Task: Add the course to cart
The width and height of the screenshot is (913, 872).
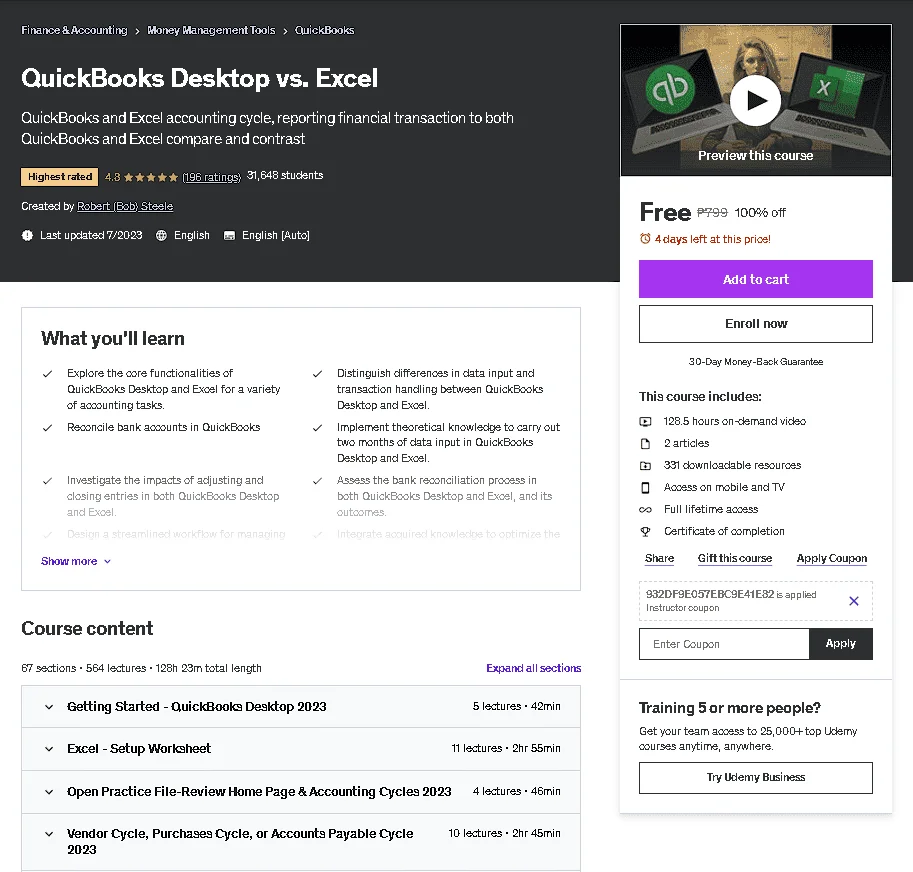Action: [755, 279]
